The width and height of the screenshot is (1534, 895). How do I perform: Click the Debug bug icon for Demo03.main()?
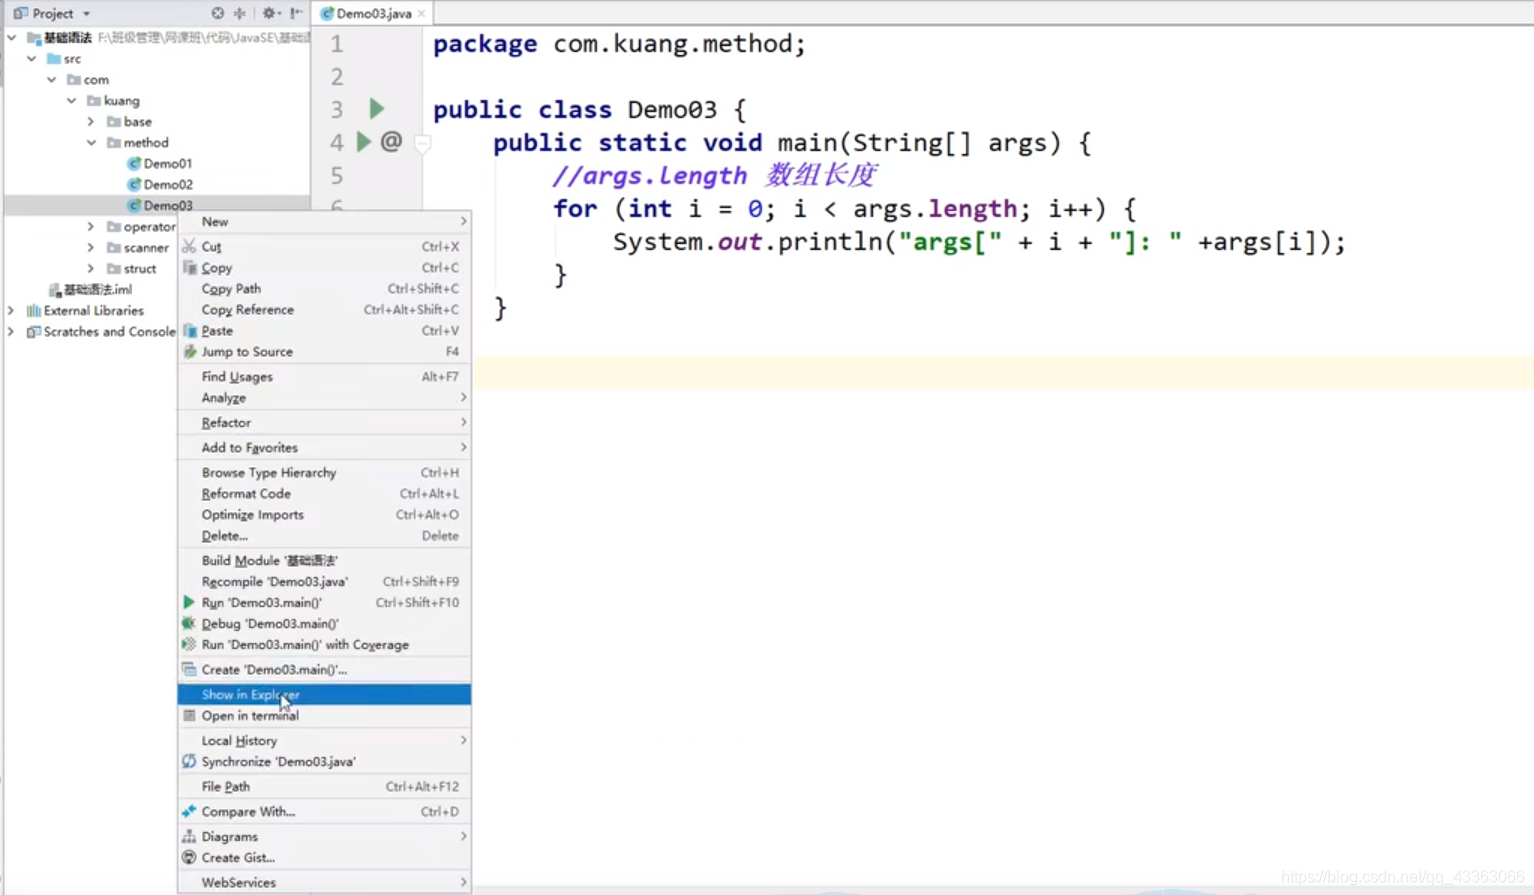[x=189, y=623]
